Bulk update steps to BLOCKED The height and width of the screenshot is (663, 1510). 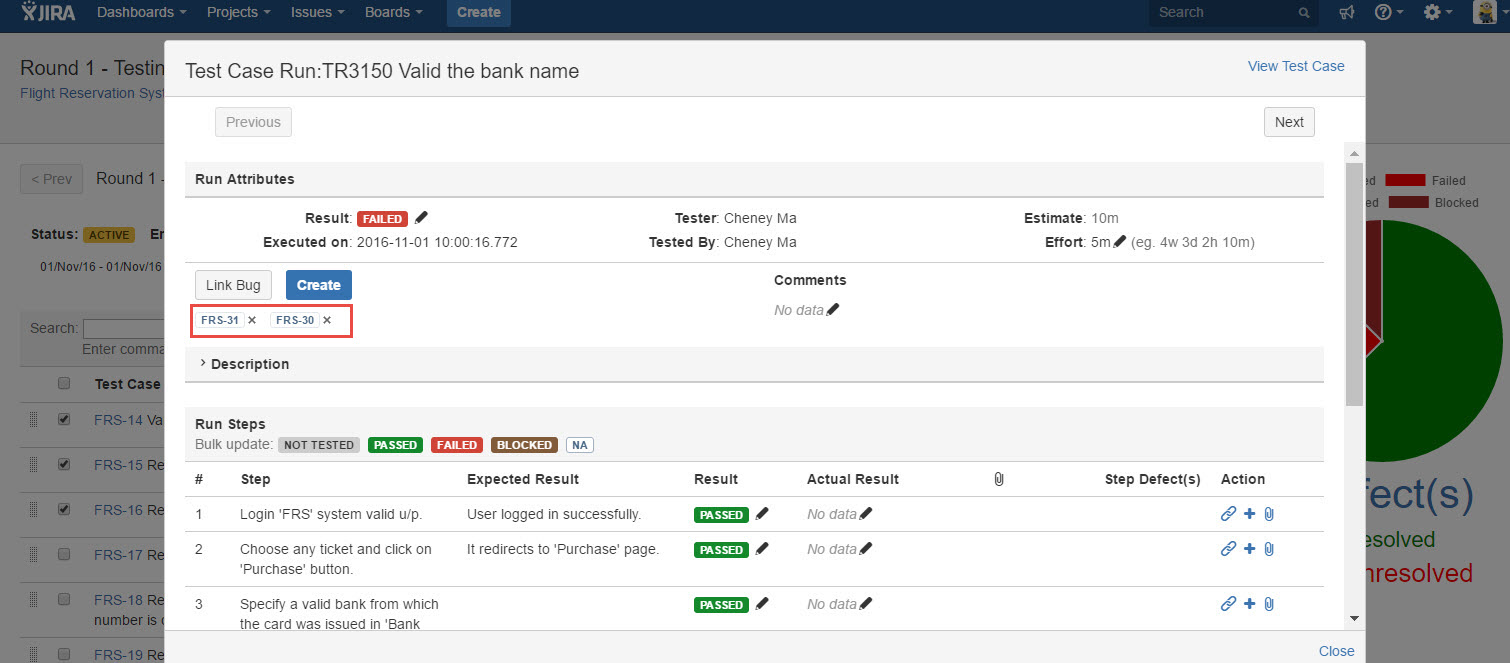tap(525, 445)
